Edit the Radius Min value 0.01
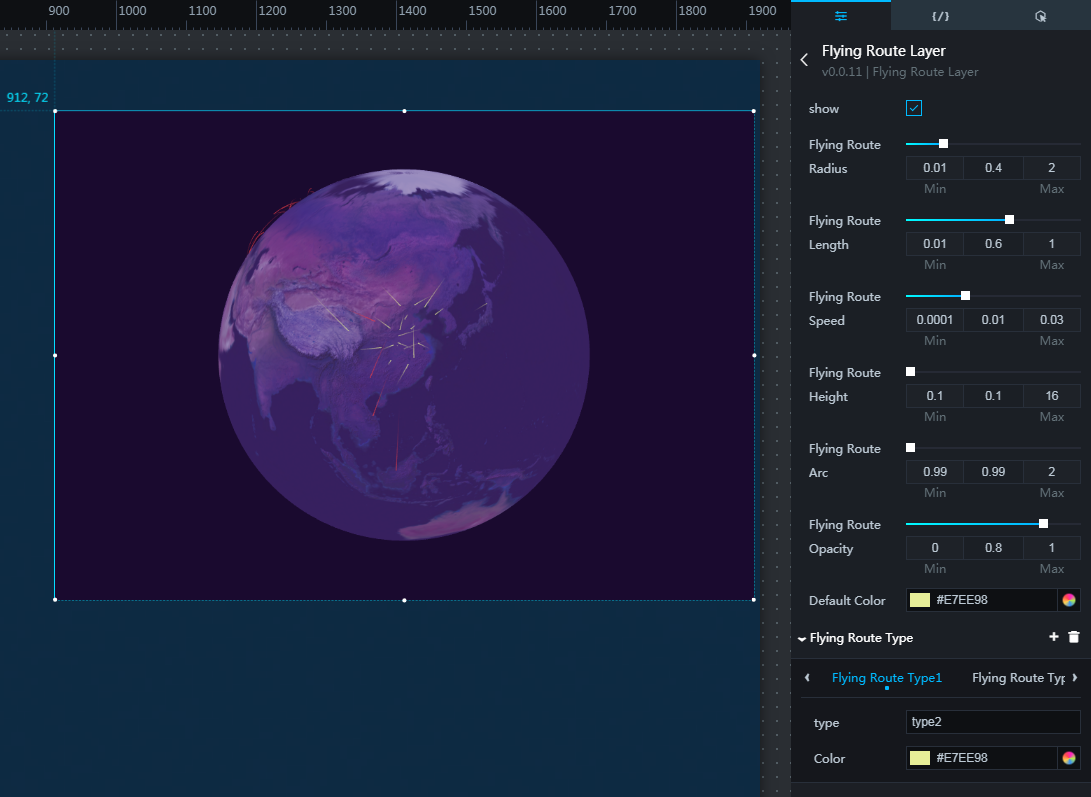Viewport: 1091px width, 797px height. coord(934,168)
